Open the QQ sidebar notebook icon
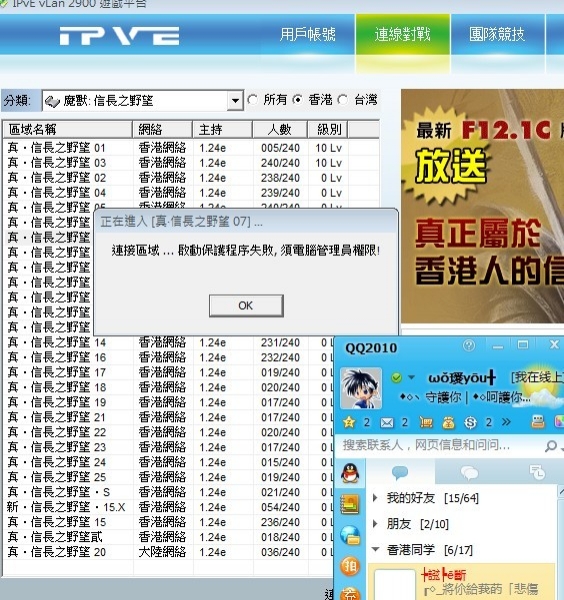Image resolution: width=564 pixels, height=600 pixels. [350, 504]
